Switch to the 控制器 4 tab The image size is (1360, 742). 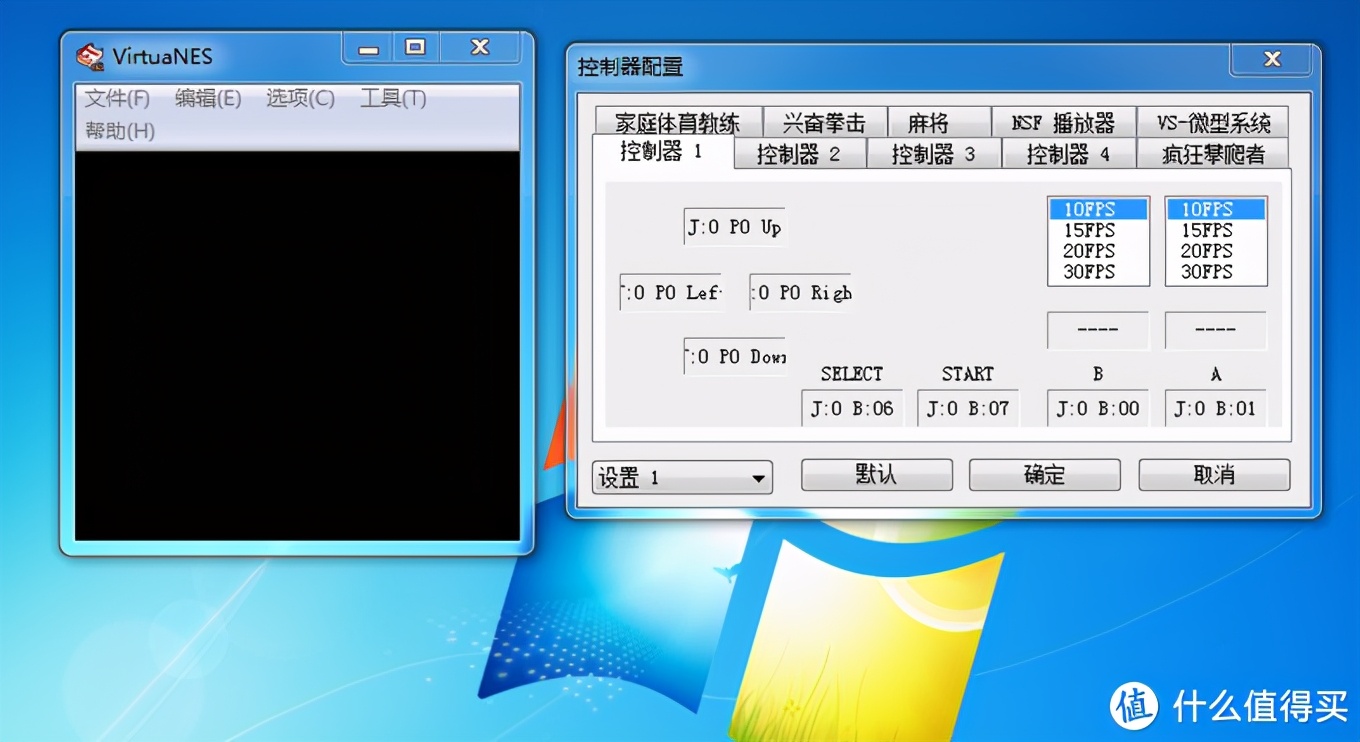pos(1067,153)
